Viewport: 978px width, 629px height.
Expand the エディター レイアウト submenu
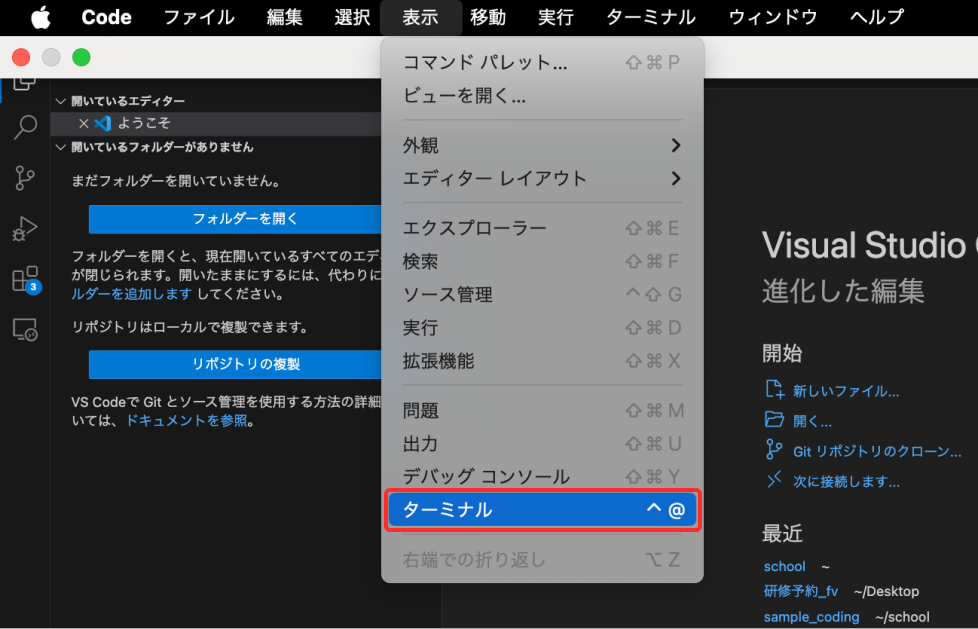pyautogui.click(x=542, y=178)
